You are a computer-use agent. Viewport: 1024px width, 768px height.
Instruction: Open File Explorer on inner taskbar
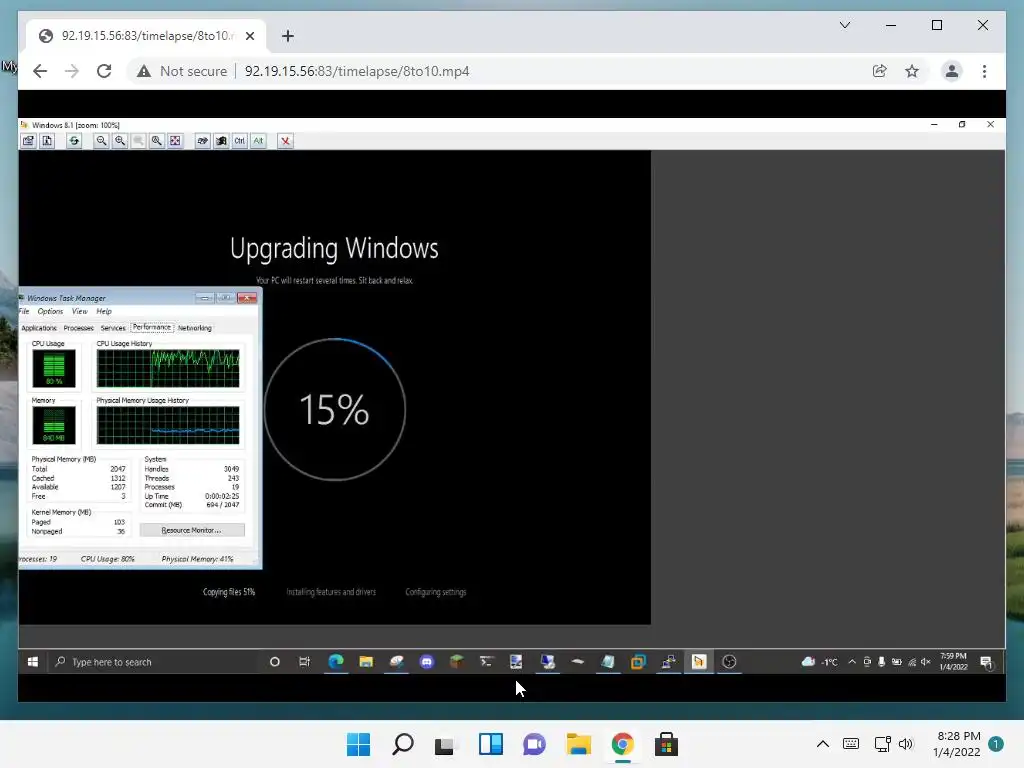coord(366,662)
